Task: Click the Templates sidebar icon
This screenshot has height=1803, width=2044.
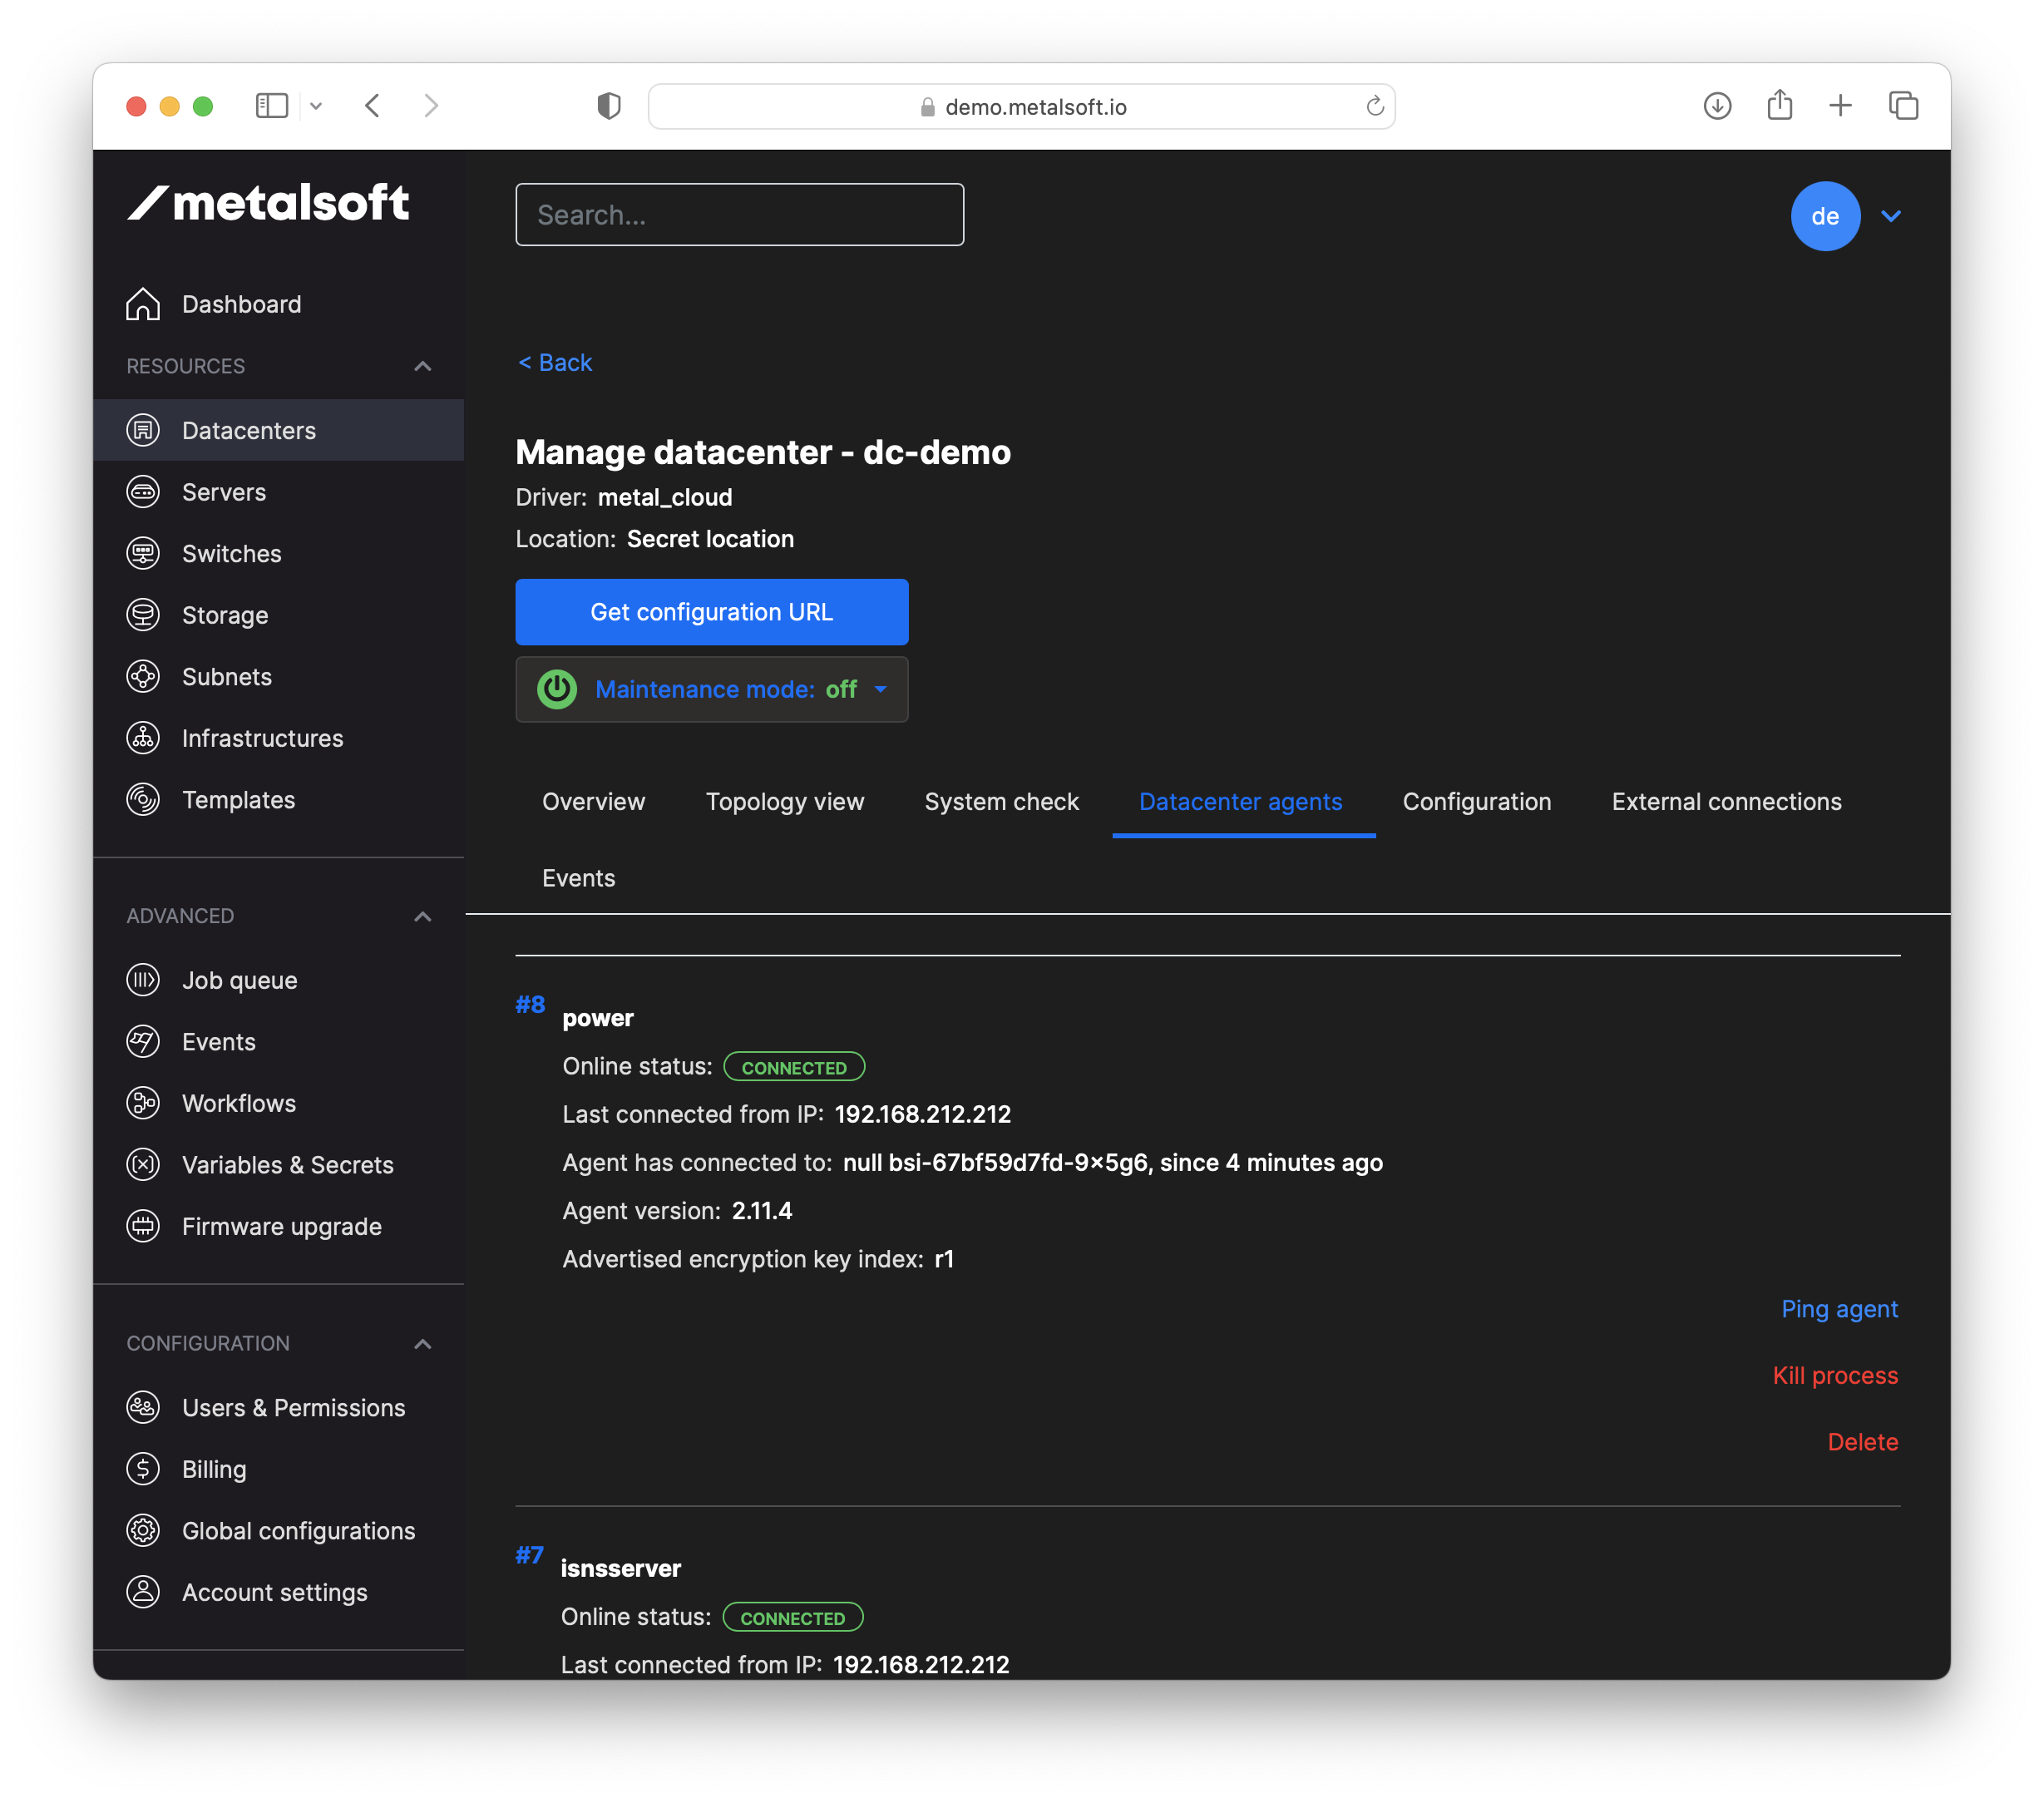Action: coord(143,799)
